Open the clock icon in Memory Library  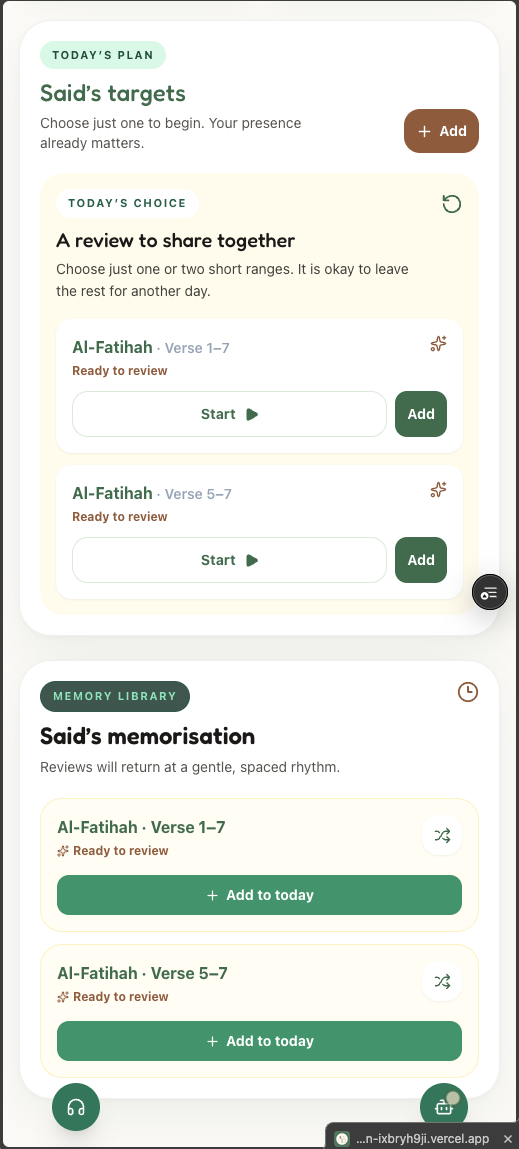point(468,692)
